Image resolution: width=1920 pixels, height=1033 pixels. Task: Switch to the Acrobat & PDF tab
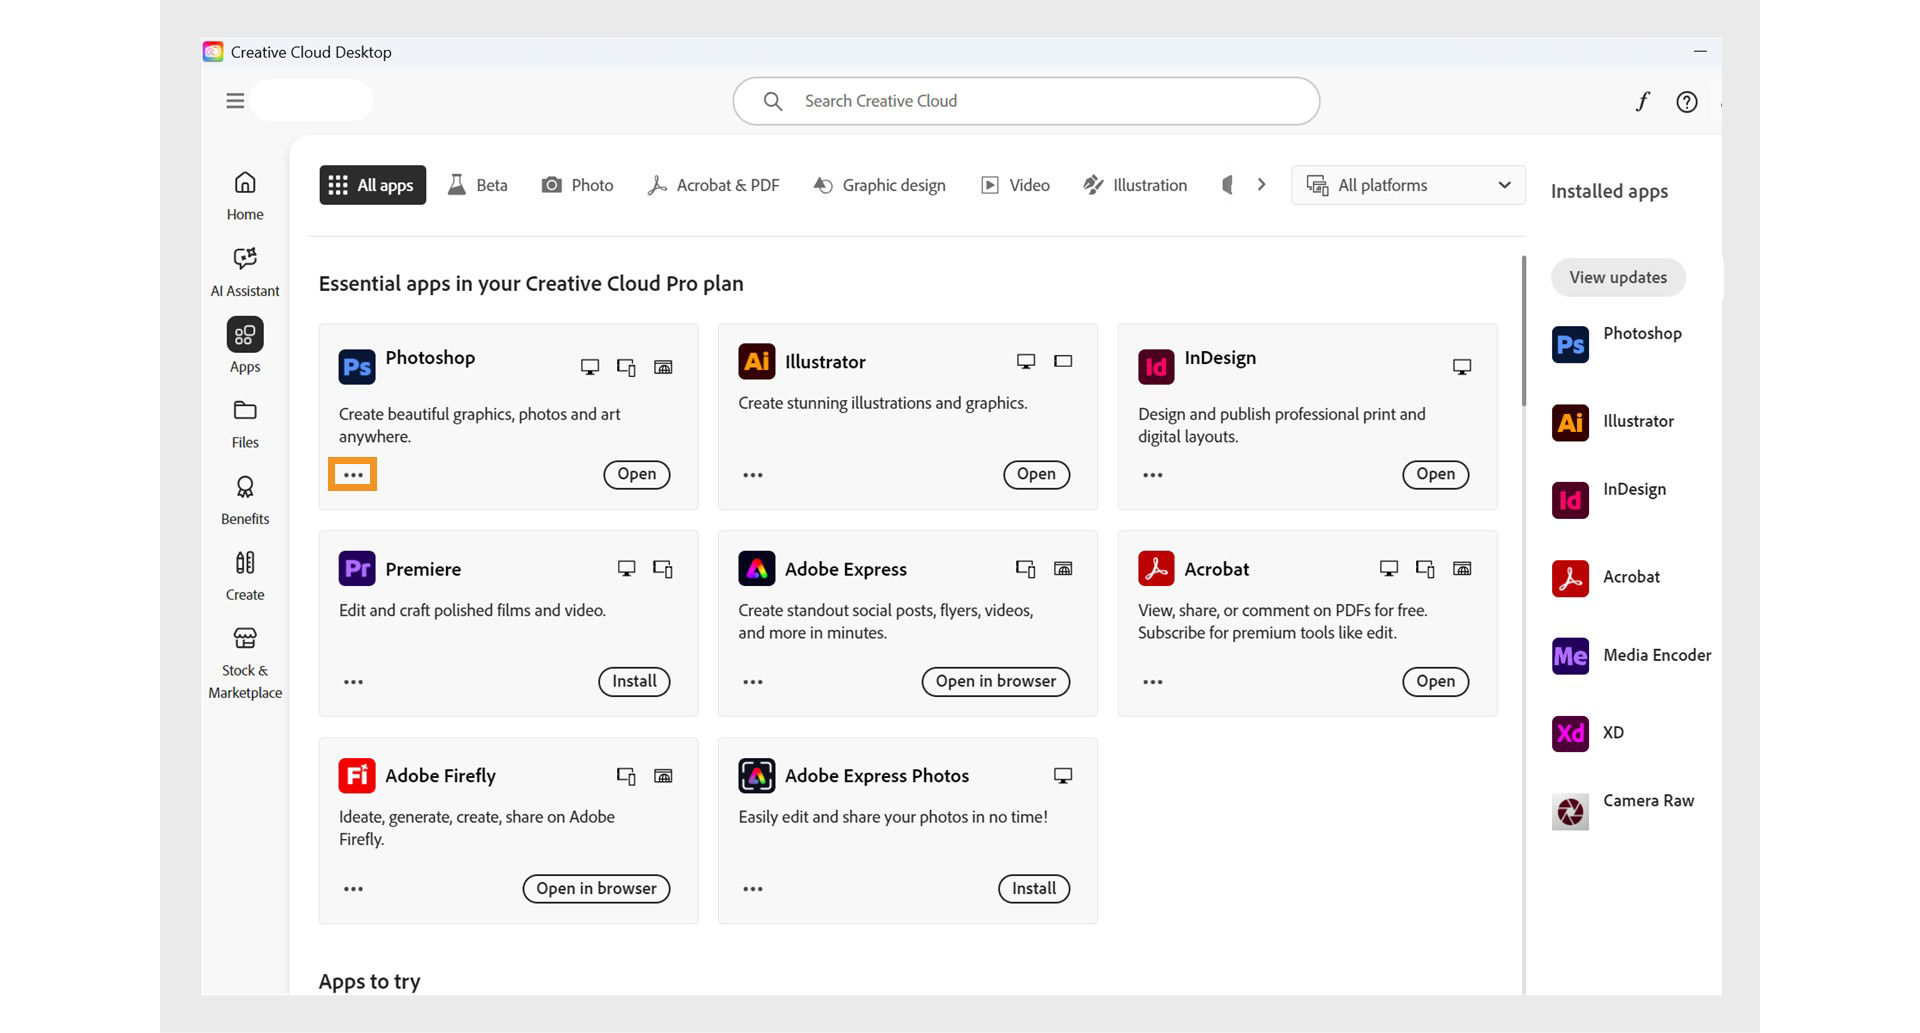pos(713,185)
